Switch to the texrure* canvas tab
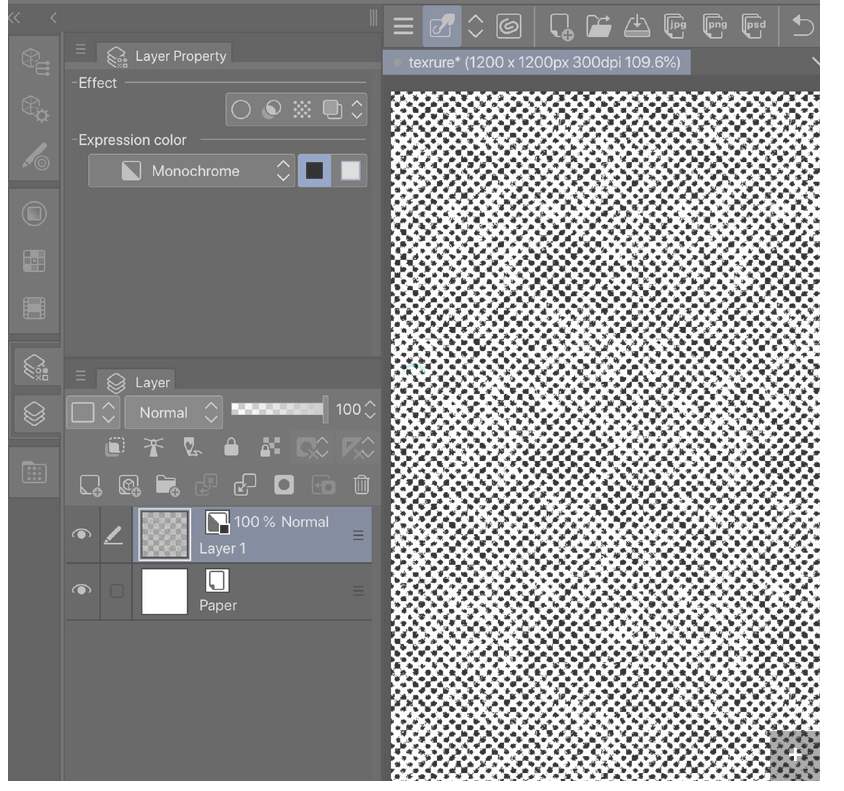The height and width of the screenshot is (791, 844). (x=537, y=62)
